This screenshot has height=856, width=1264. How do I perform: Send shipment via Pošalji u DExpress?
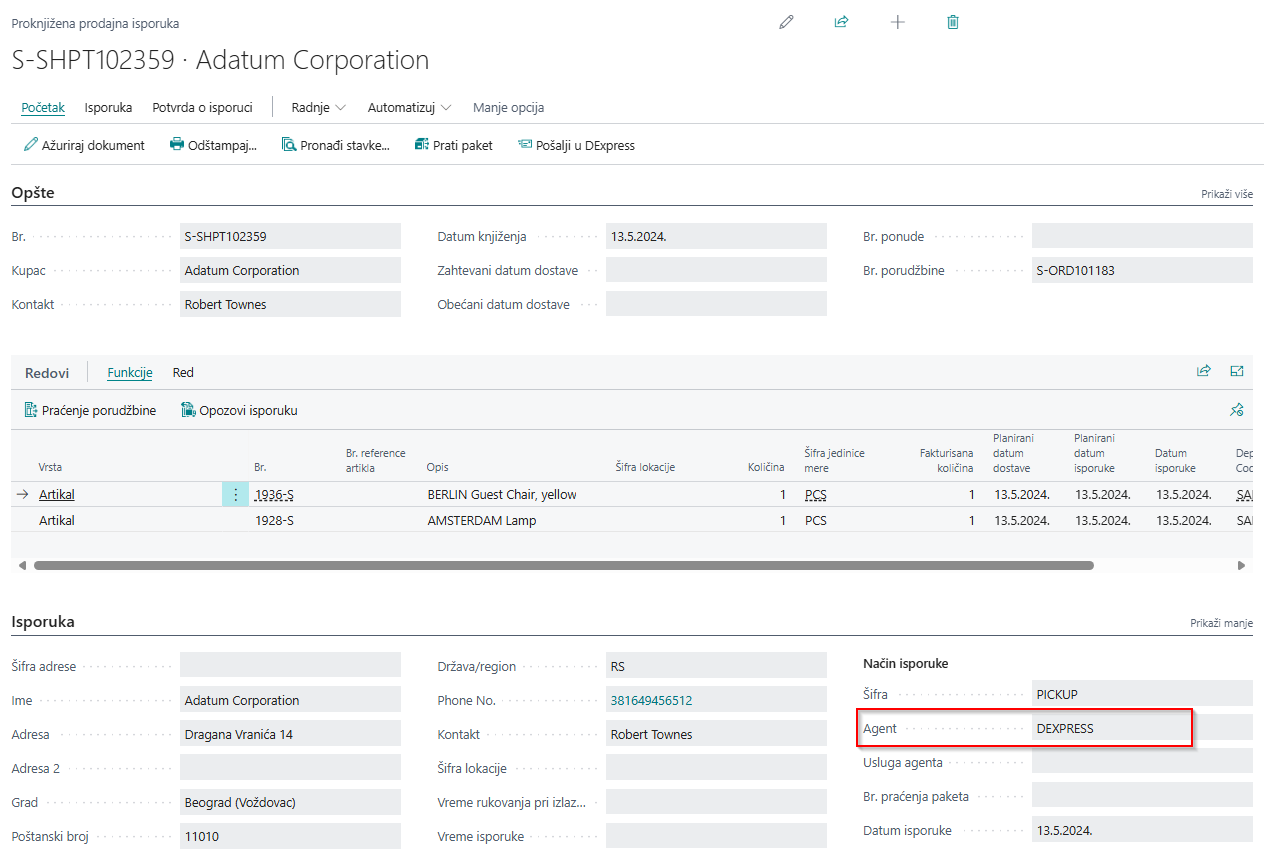point(576,145)
